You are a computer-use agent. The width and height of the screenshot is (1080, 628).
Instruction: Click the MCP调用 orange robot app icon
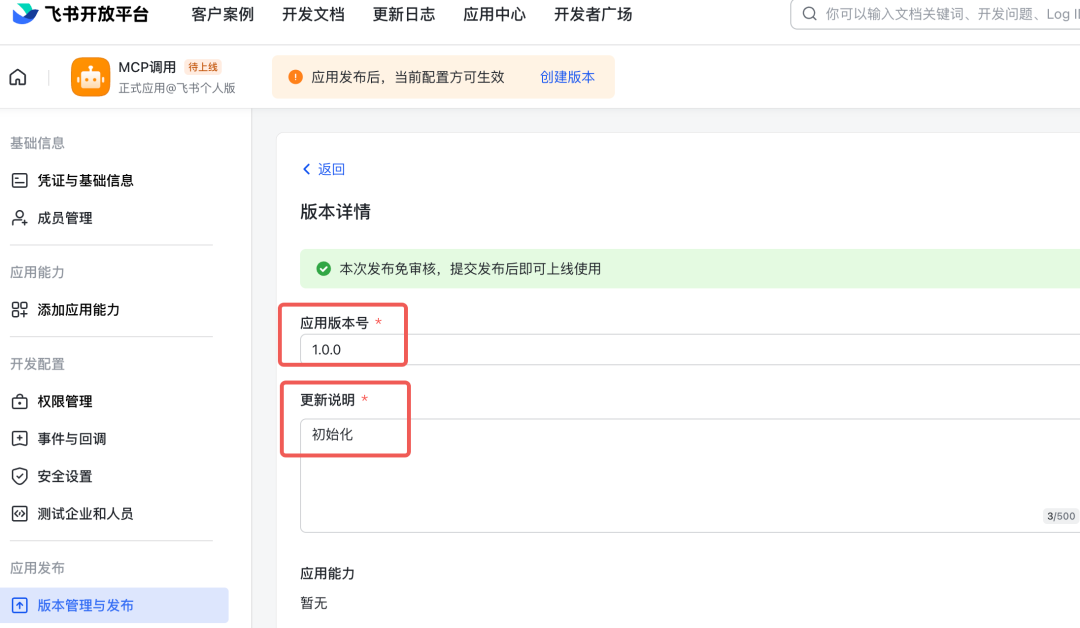(x=91, y=77)
